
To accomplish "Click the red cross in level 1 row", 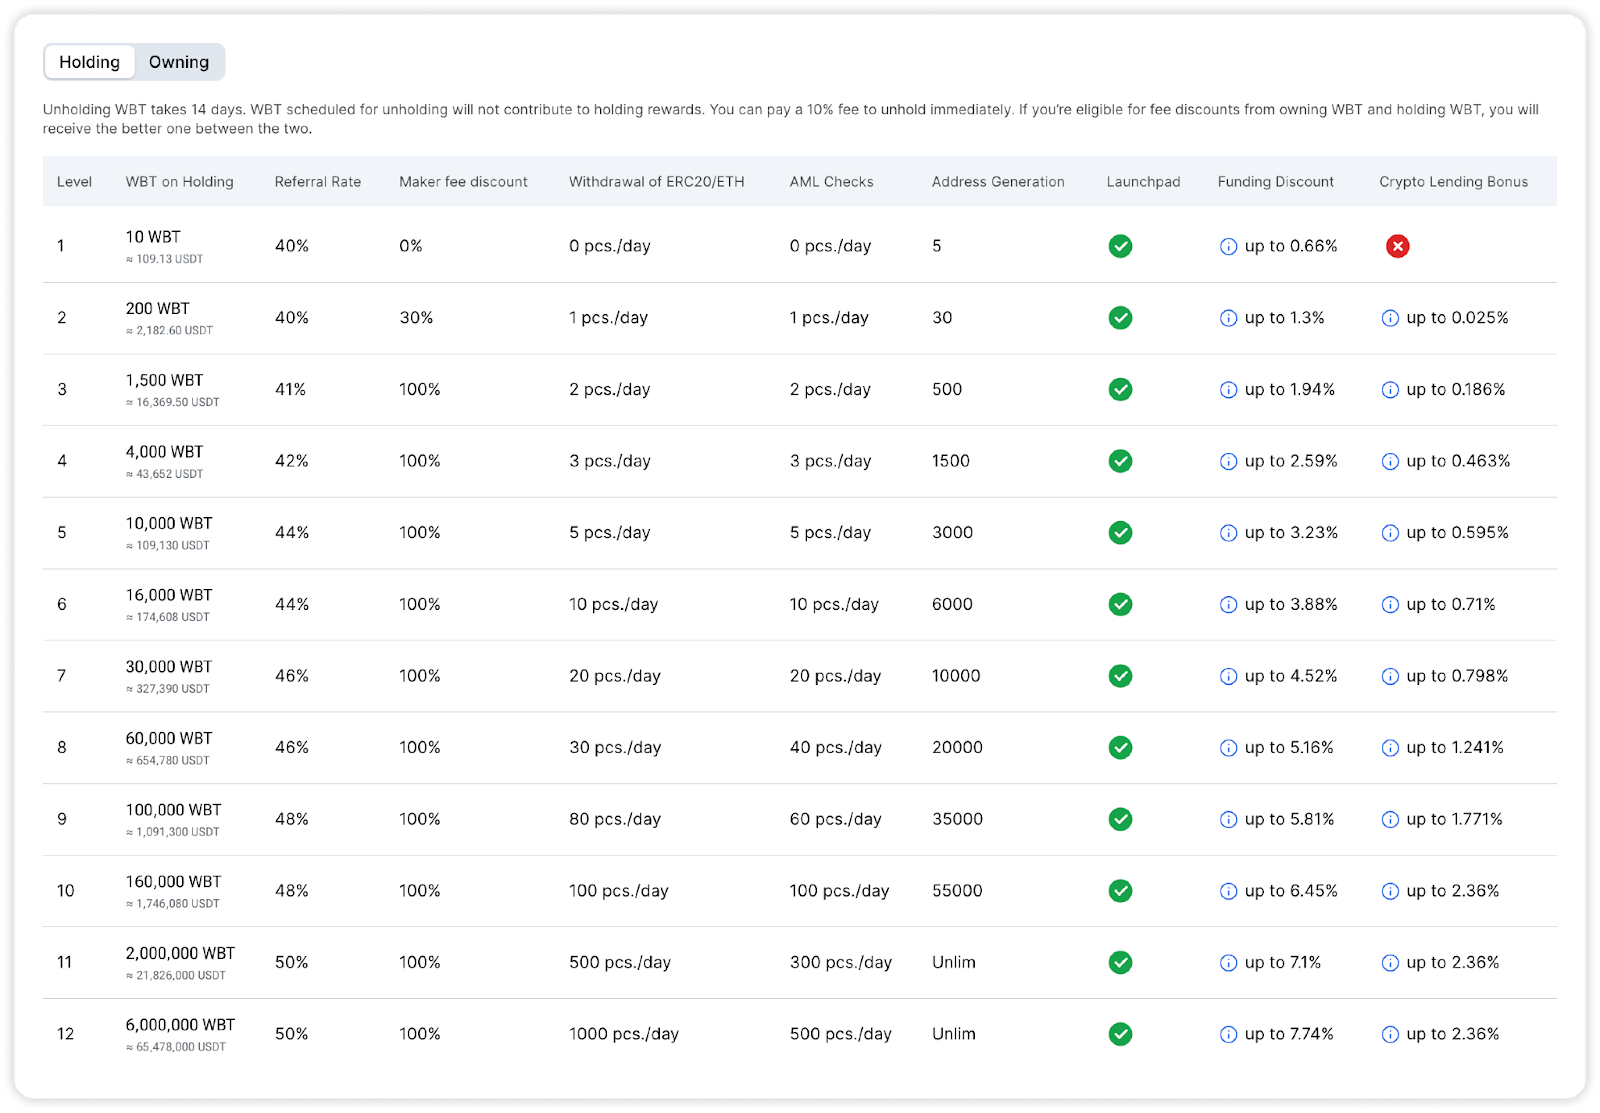I will click(x=1397, y=246).
